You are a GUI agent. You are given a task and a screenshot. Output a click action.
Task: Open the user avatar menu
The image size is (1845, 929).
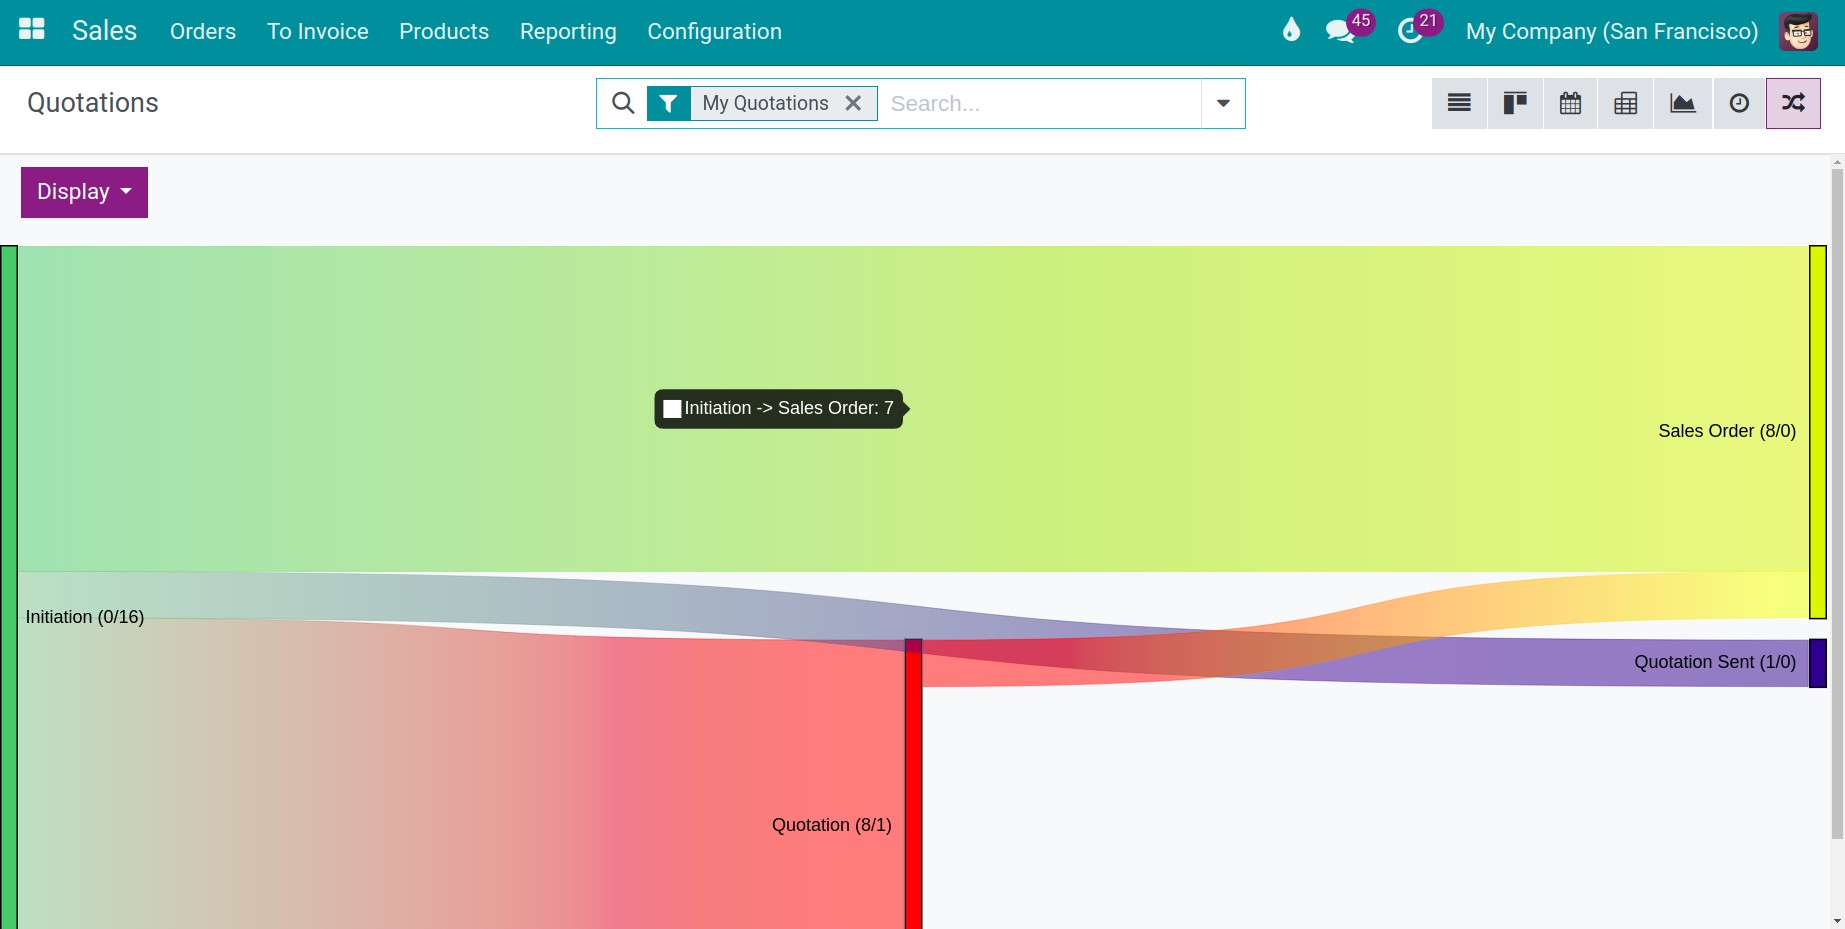1798,31
